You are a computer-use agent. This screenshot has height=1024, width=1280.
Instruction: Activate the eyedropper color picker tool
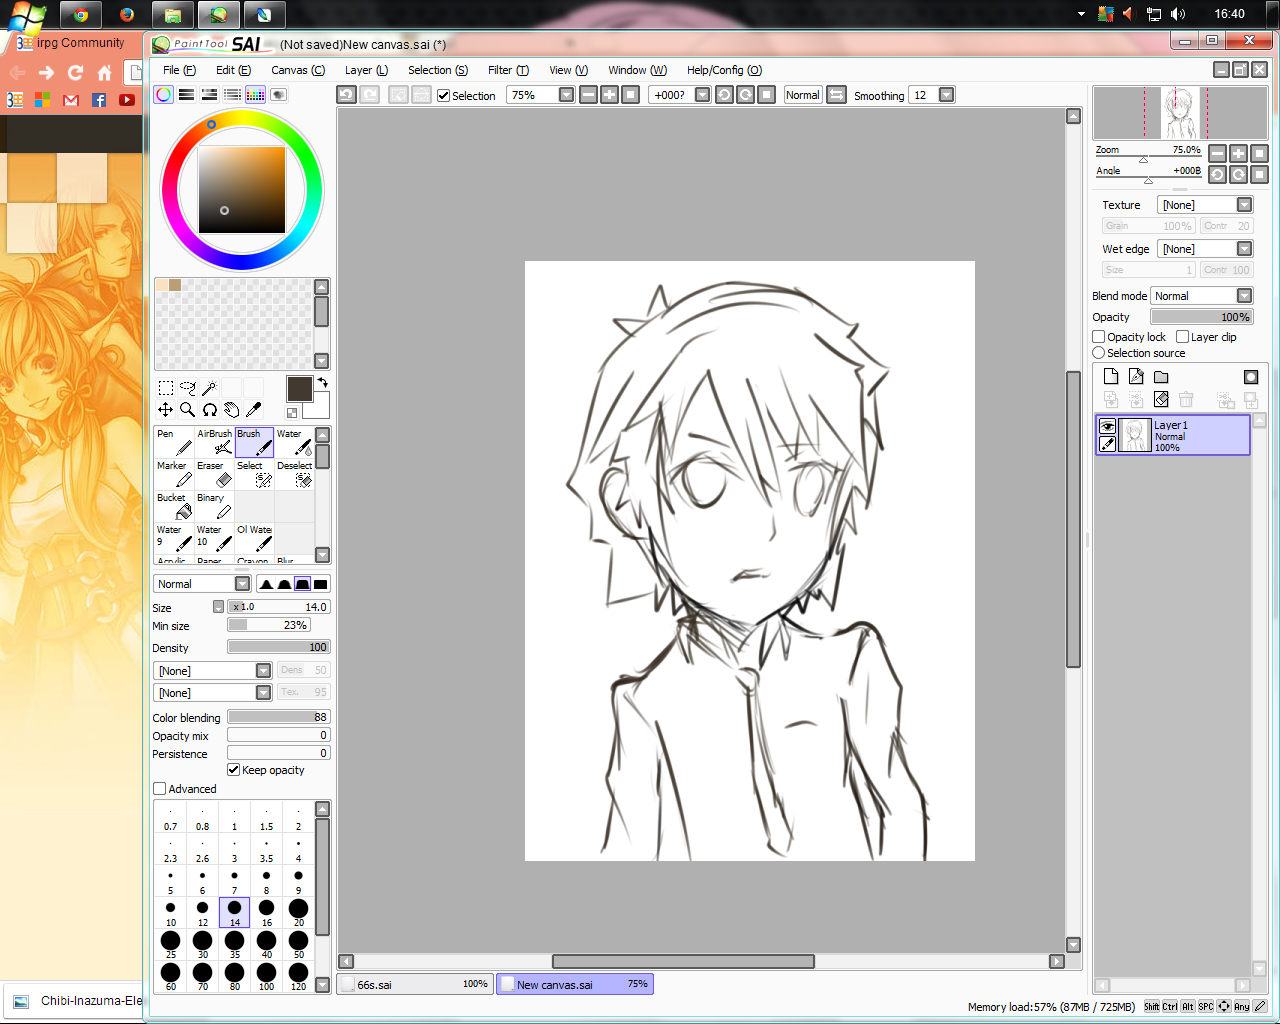(x=254, y=409)
